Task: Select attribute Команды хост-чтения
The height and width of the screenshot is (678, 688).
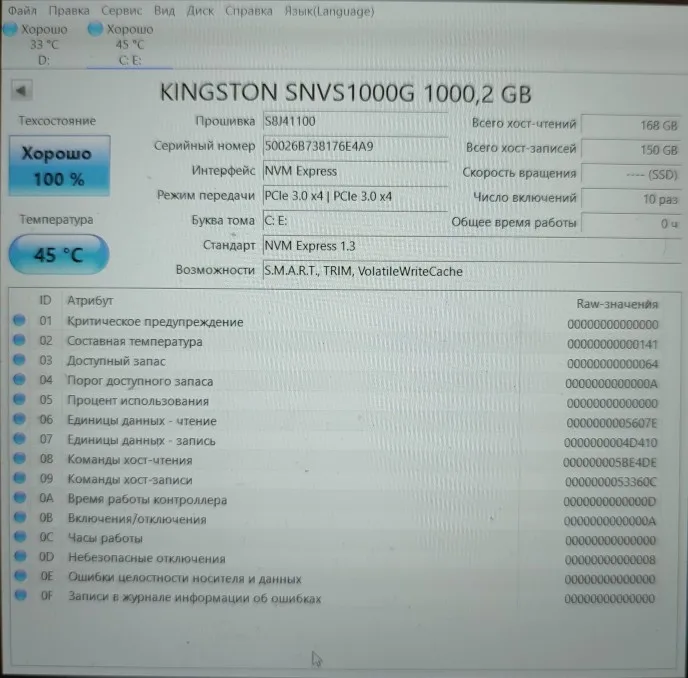Action: click(130, 460)
